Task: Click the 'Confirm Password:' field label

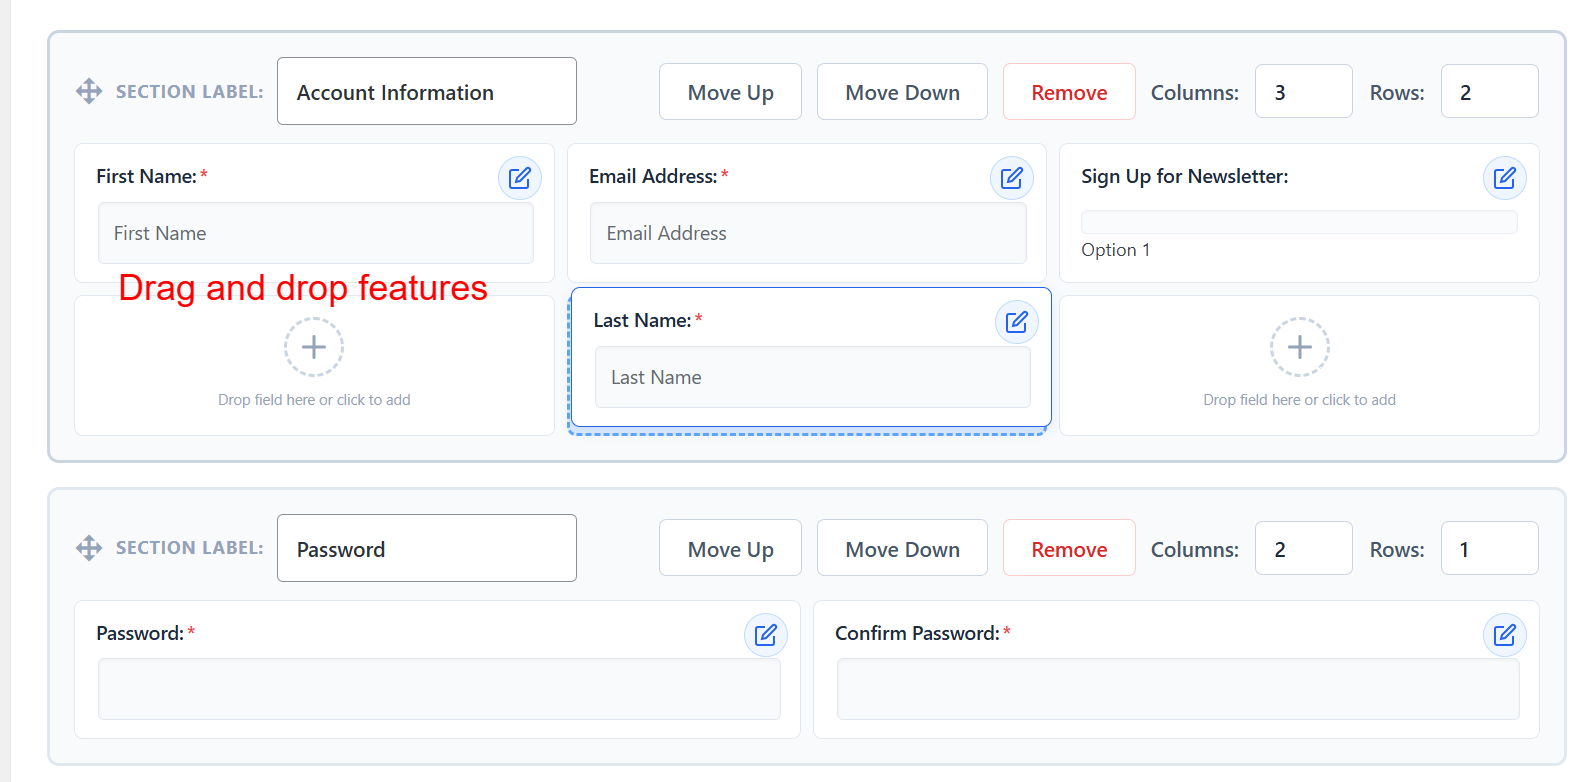Action: pyautogui.click(x=917, y=633)
